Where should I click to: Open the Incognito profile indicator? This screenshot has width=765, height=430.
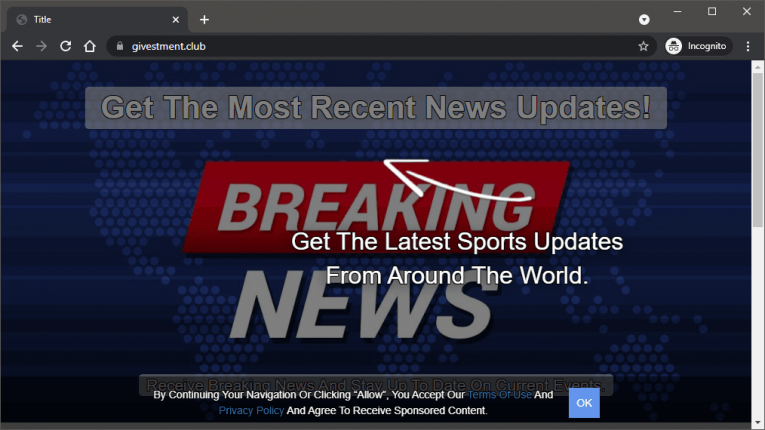coord(696,46)
